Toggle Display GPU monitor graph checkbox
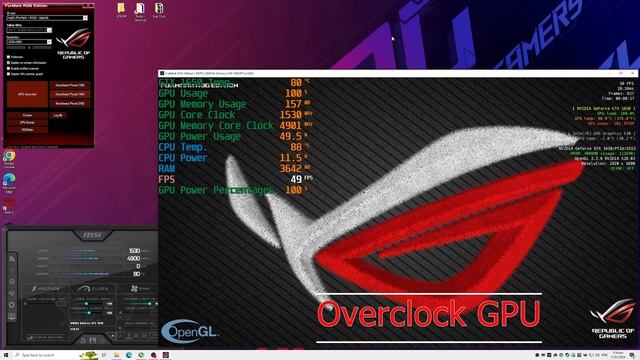640x360 pixels. pos(8,74)
